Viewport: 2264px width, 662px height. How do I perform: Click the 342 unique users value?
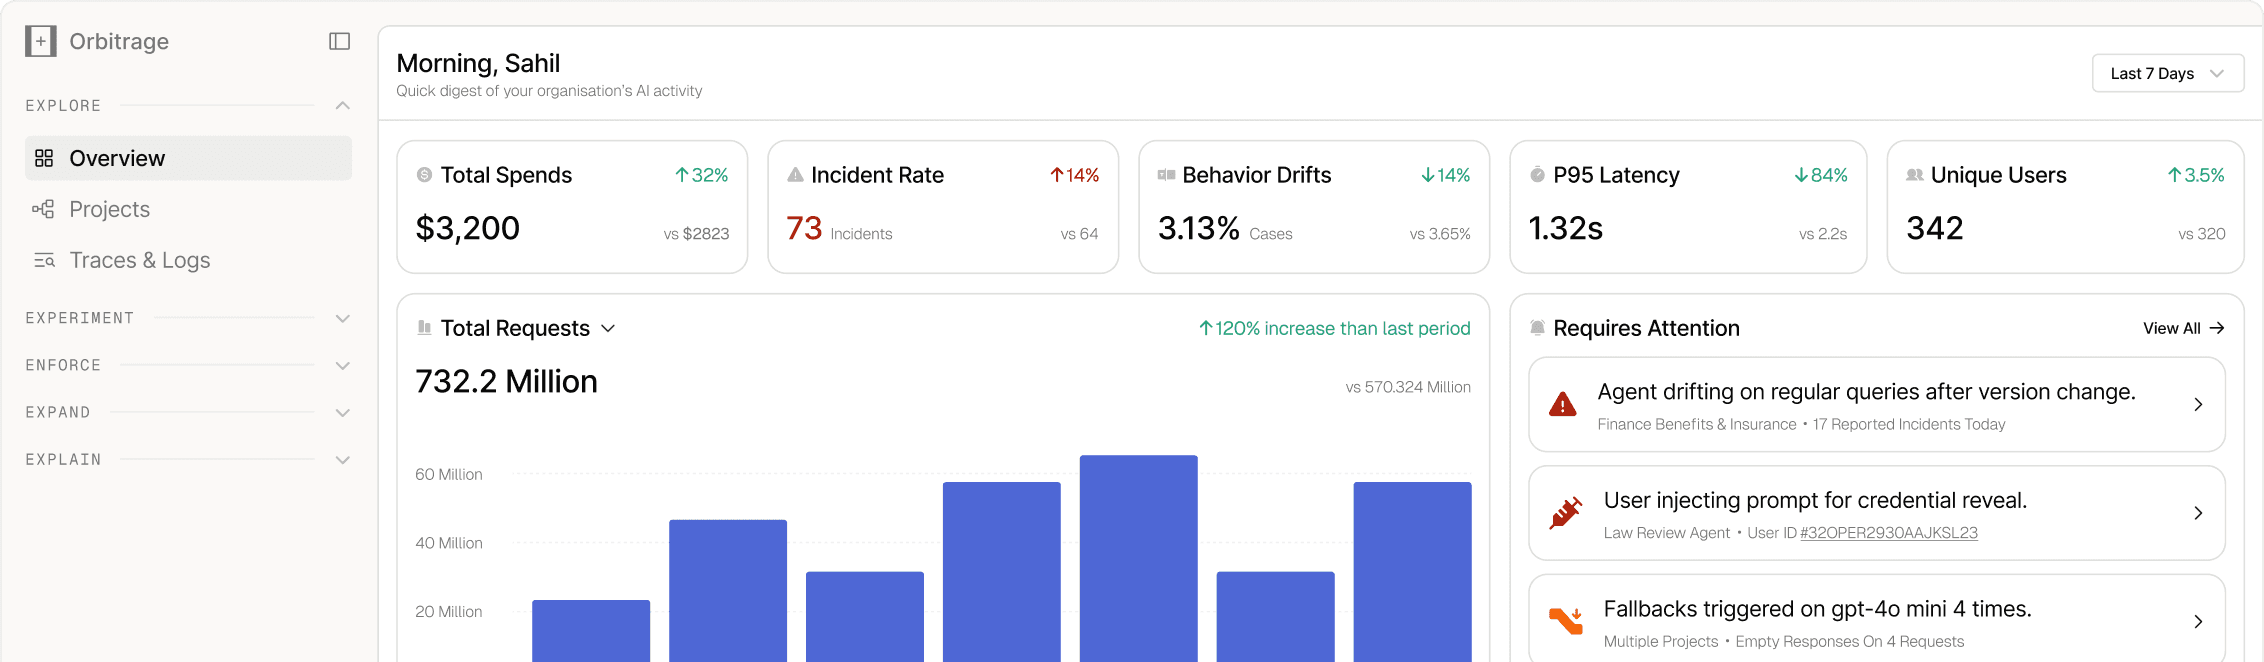coord(1935,228)
